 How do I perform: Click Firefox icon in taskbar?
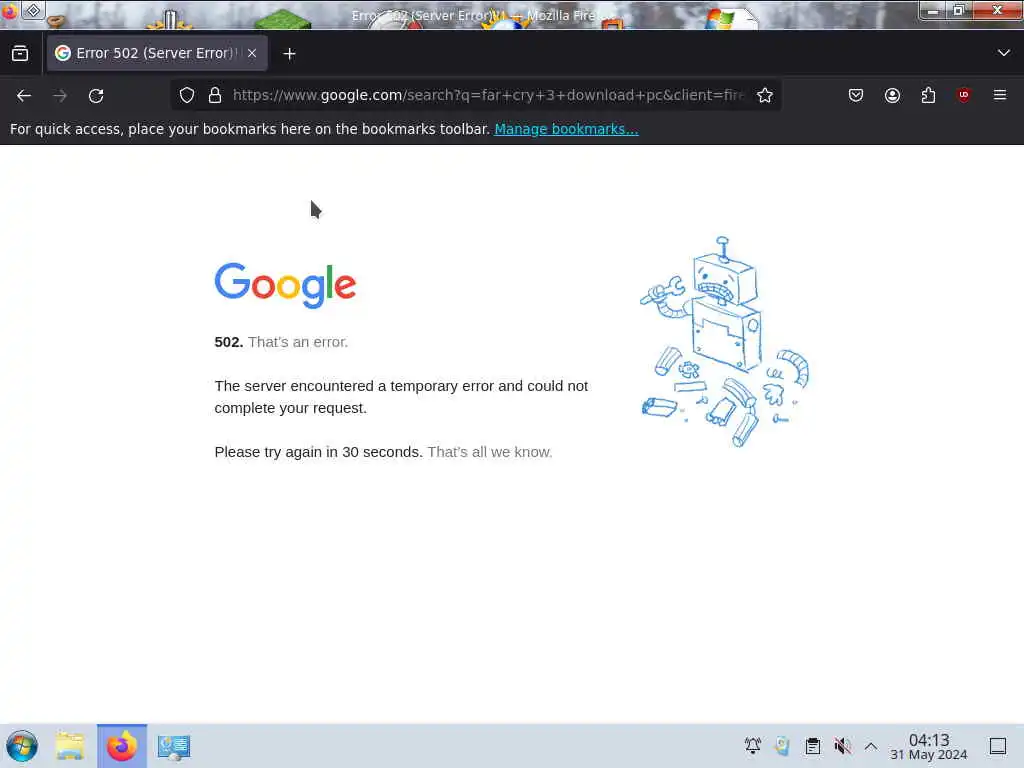point(122,746)
